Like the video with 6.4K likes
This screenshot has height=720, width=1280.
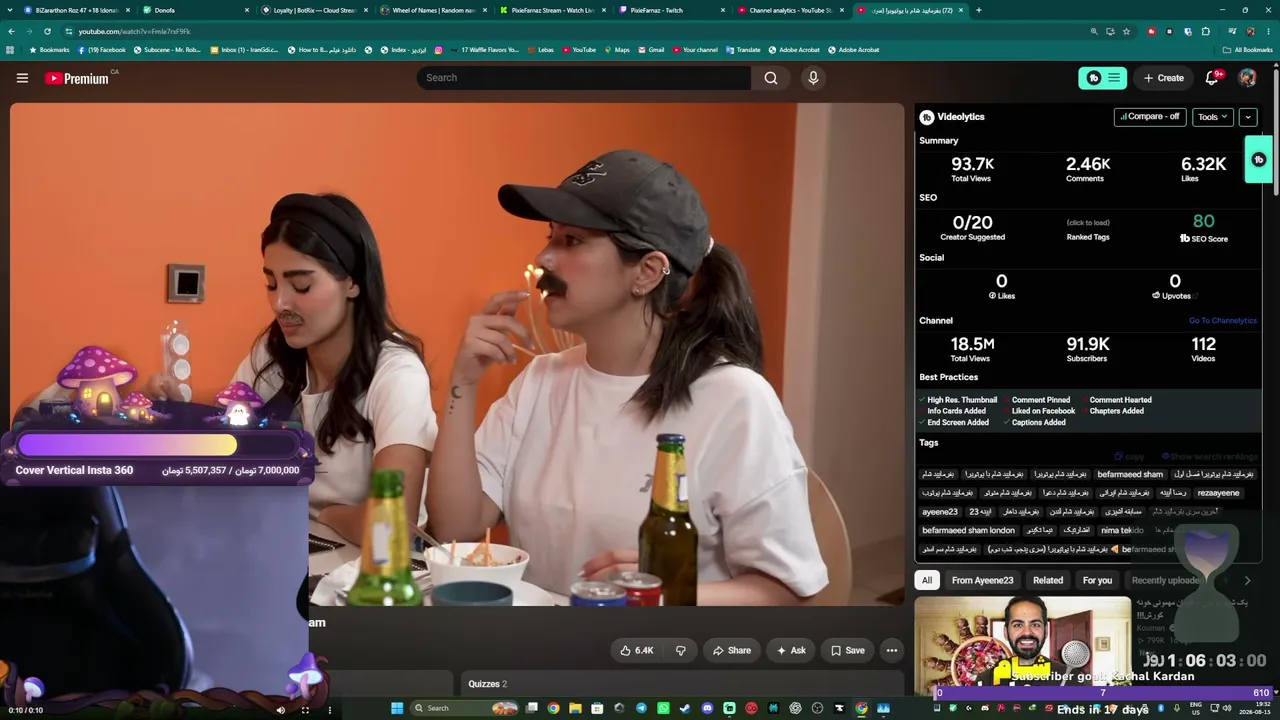pyautogui.click(x=636, y=650)
